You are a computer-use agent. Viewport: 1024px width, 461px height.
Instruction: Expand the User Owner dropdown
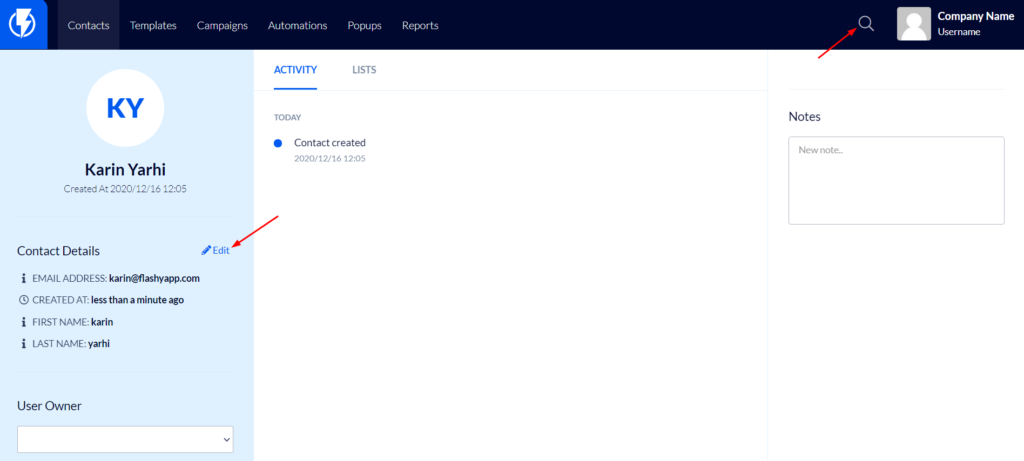125,439
